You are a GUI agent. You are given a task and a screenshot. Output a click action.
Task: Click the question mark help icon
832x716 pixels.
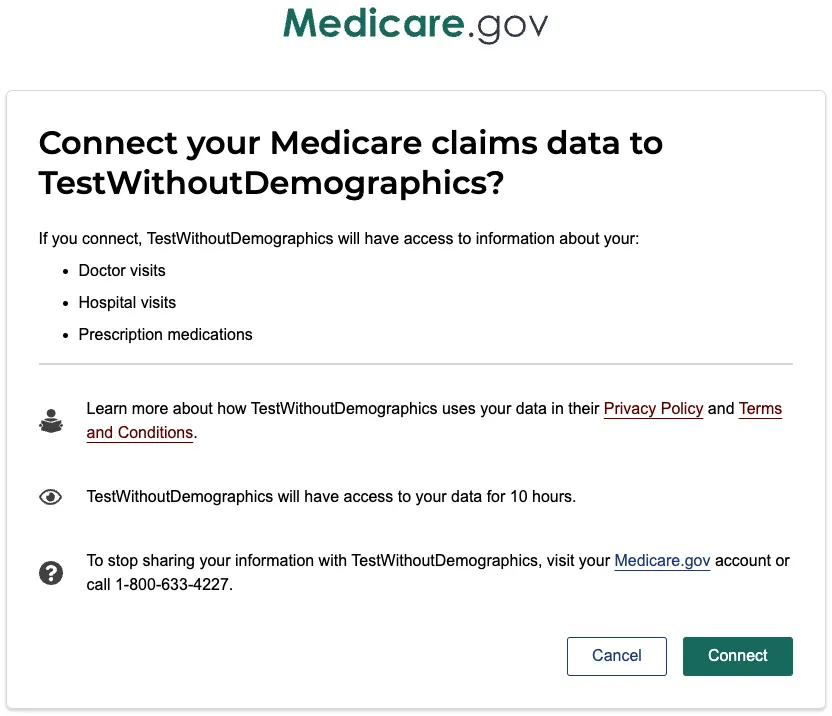[x=51, y=573]
